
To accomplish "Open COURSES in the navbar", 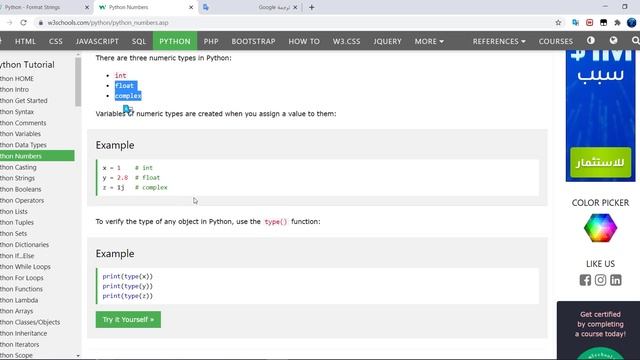I will (556, 41).
